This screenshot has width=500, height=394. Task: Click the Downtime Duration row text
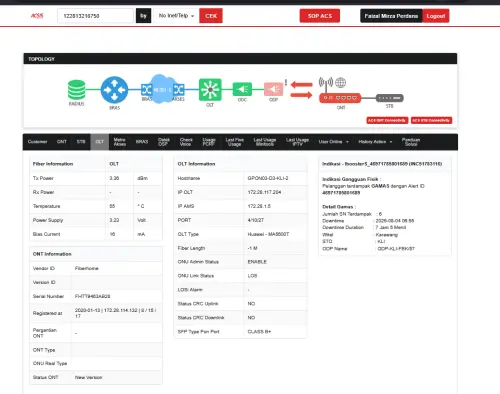(x=364, y=227)
